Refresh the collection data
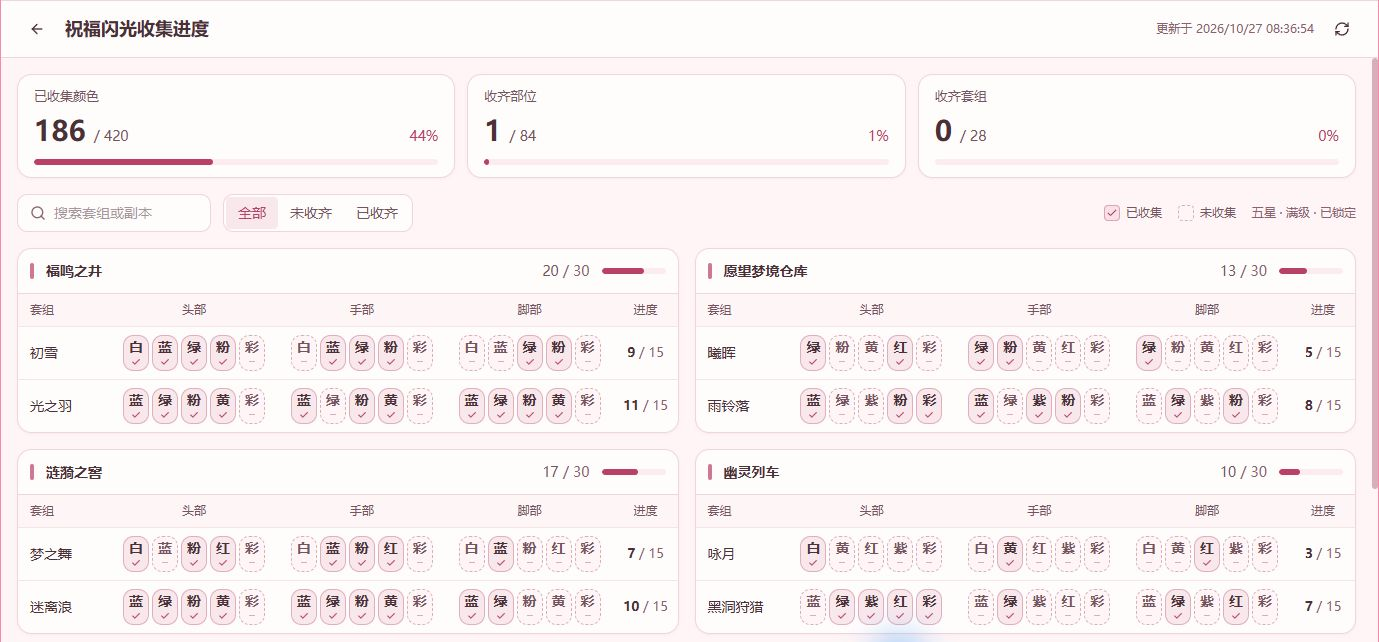This screenshot has height=642, width=1379. (1342, 29)
